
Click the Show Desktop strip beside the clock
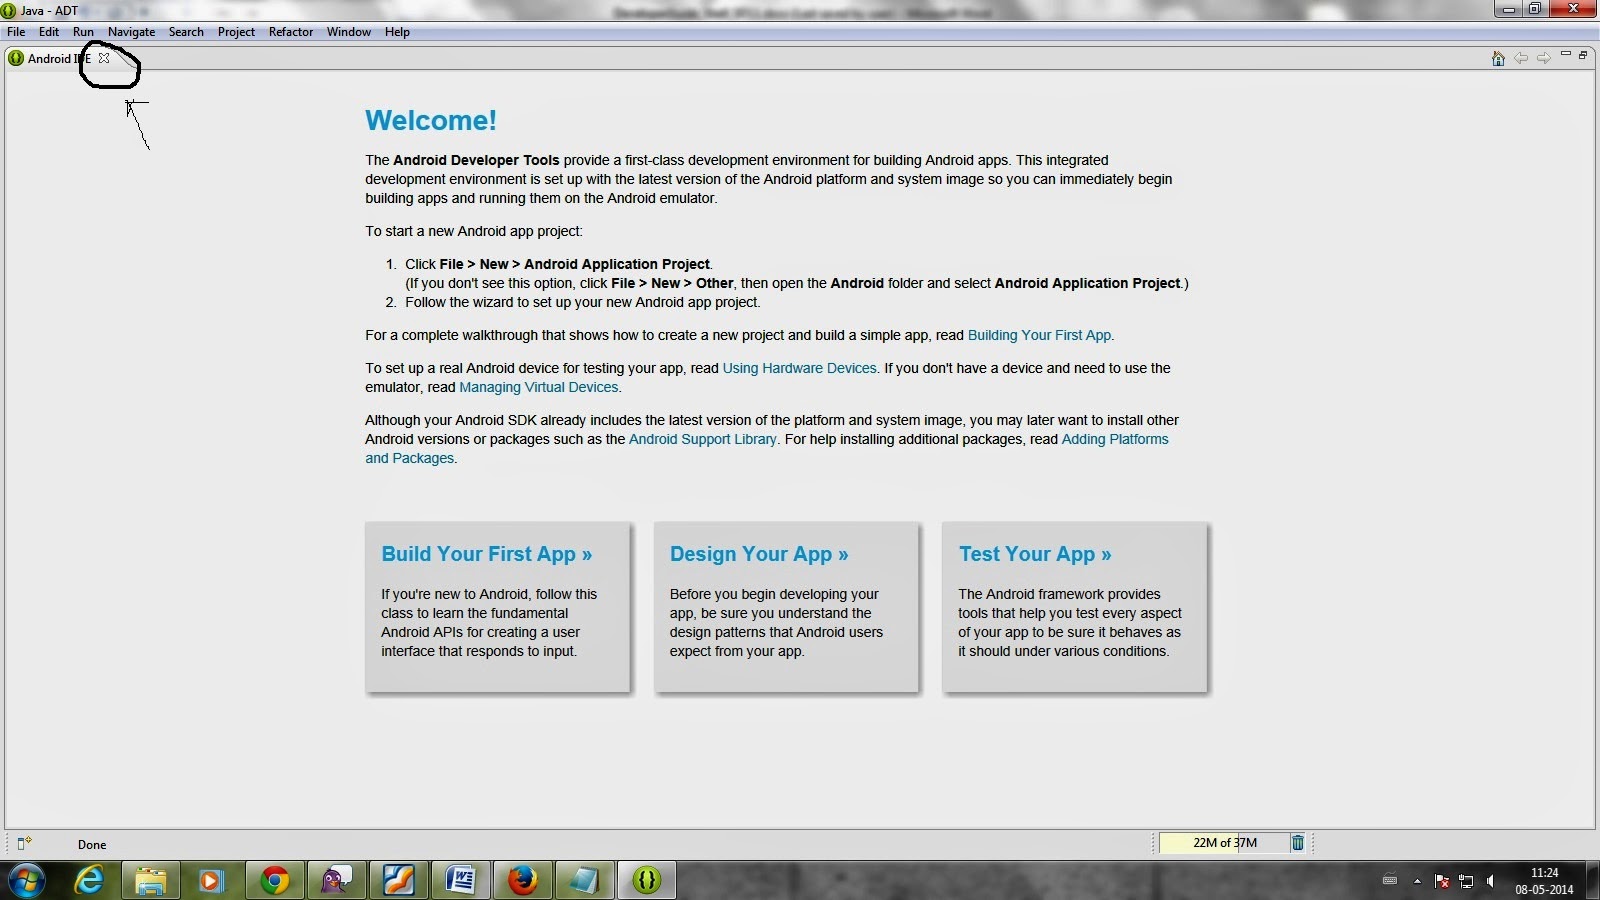click(x=1594, y=881)
